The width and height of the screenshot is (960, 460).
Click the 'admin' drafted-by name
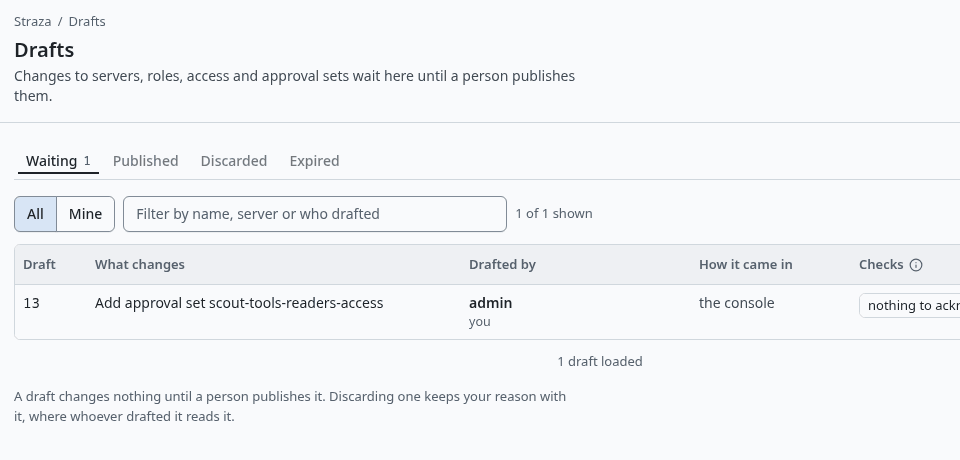[490, 303]
